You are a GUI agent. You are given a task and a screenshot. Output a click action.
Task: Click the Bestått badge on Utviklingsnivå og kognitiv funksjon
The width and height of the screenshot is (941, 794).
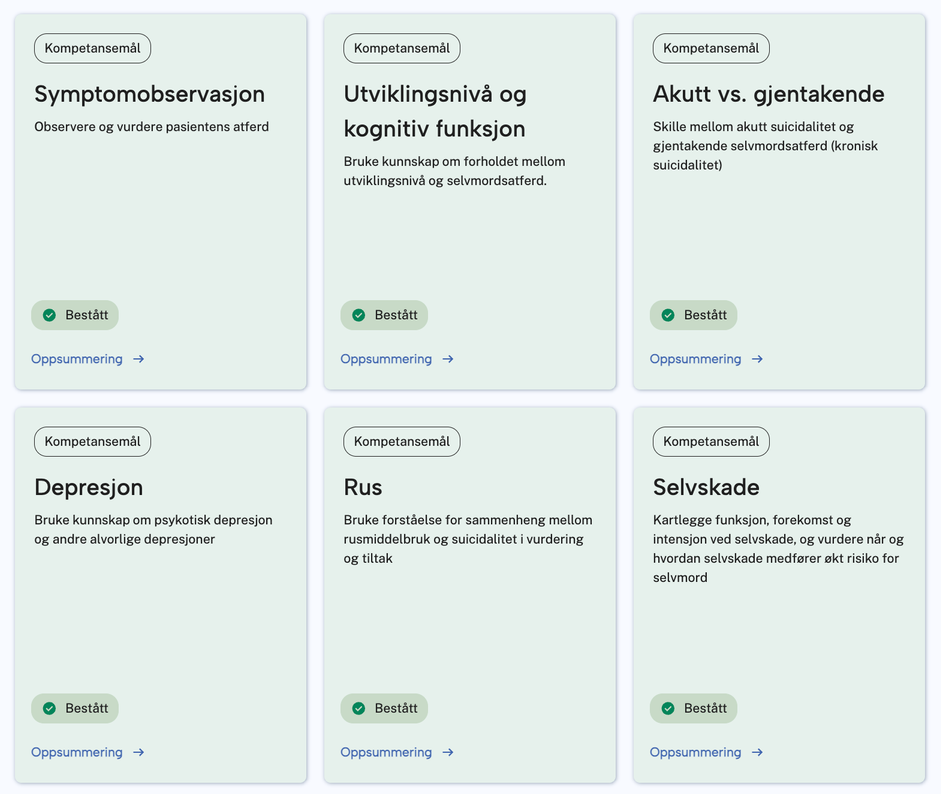pyautogui.click(x=384, y=315)
